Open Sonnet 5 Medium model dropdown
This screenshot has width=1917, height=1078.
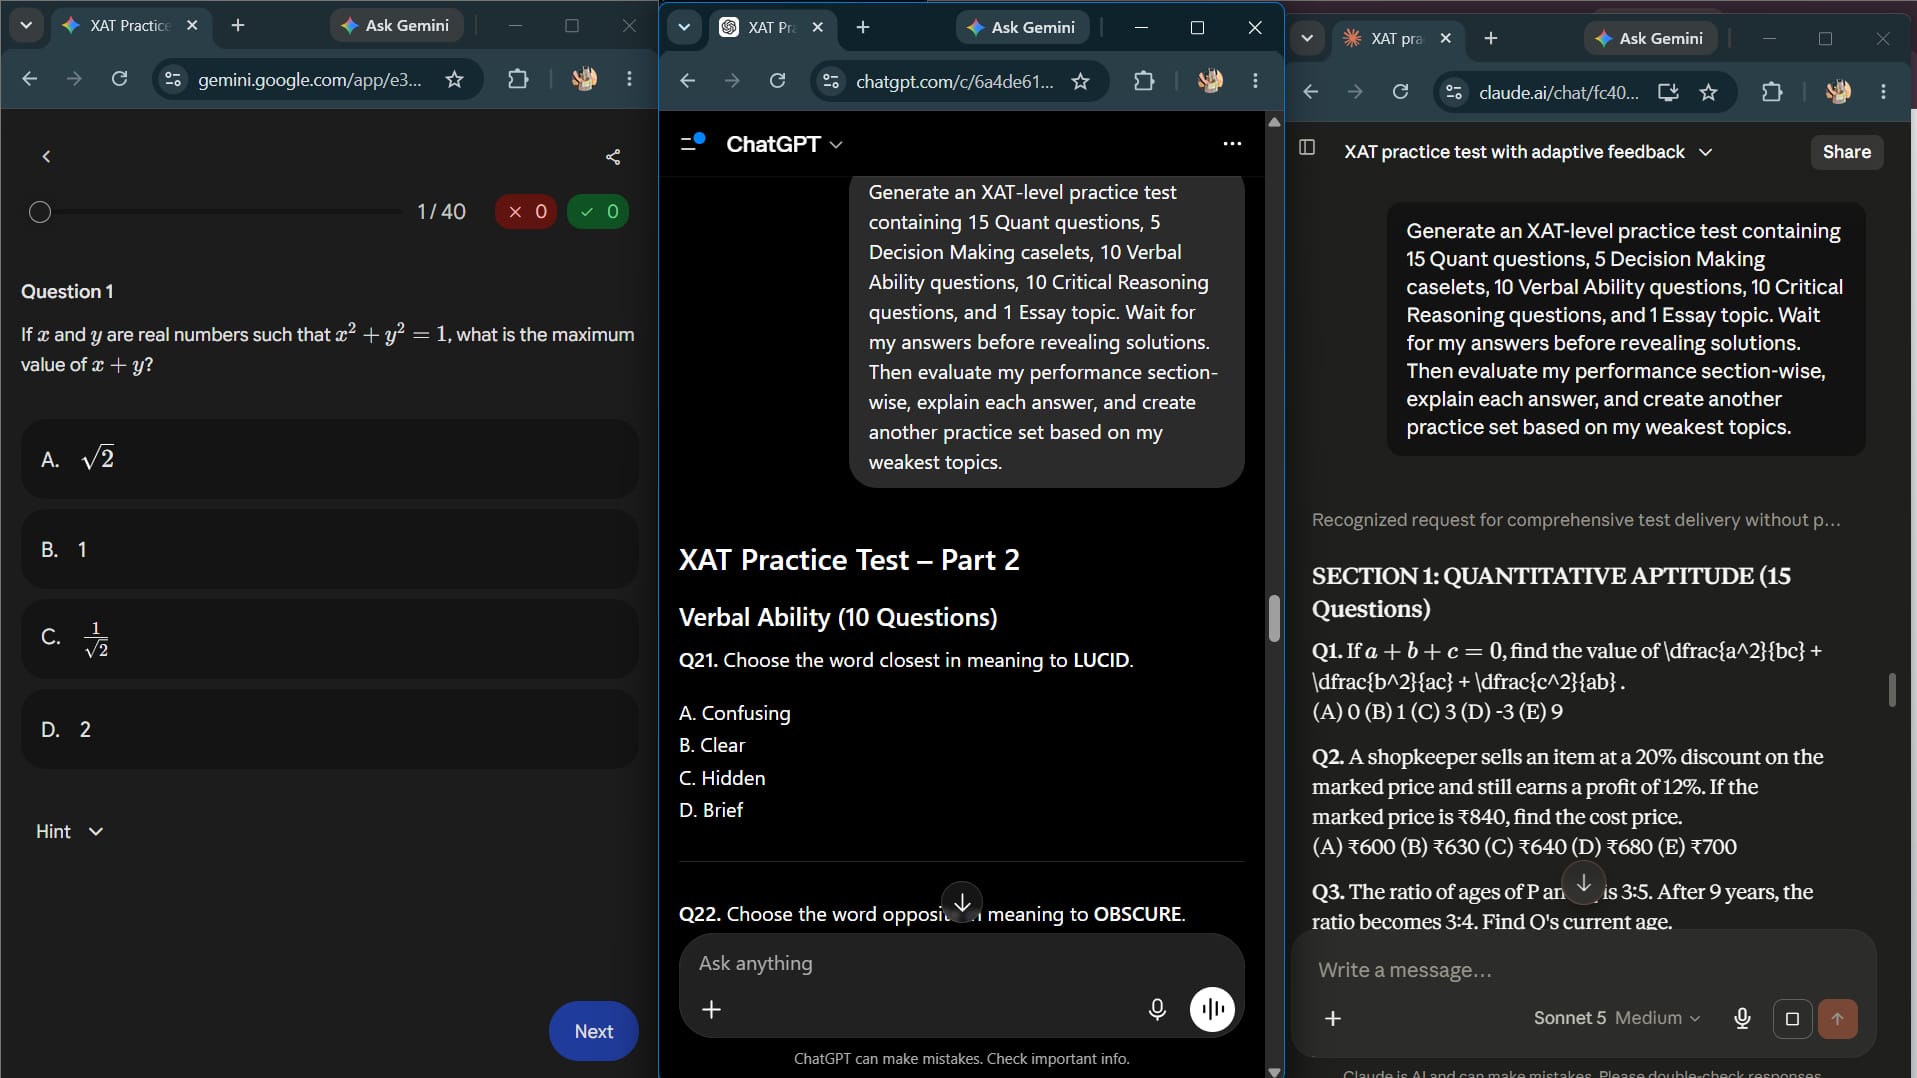tap(1616, 1018)
